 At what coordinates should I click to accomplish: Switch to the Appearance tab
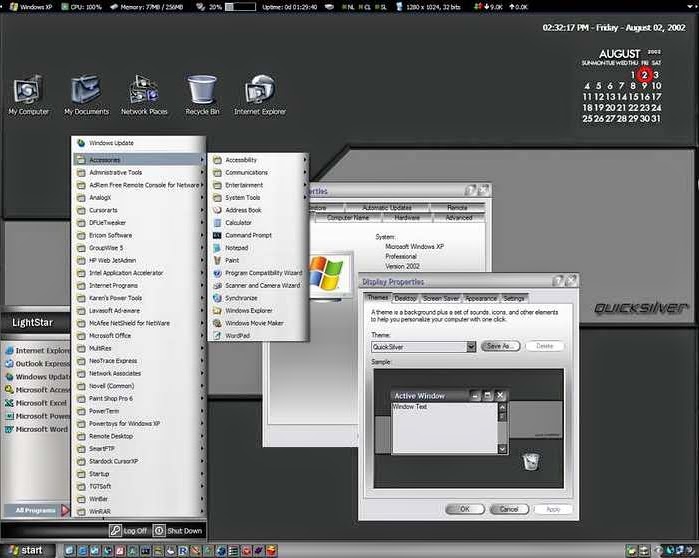(481, 298)
